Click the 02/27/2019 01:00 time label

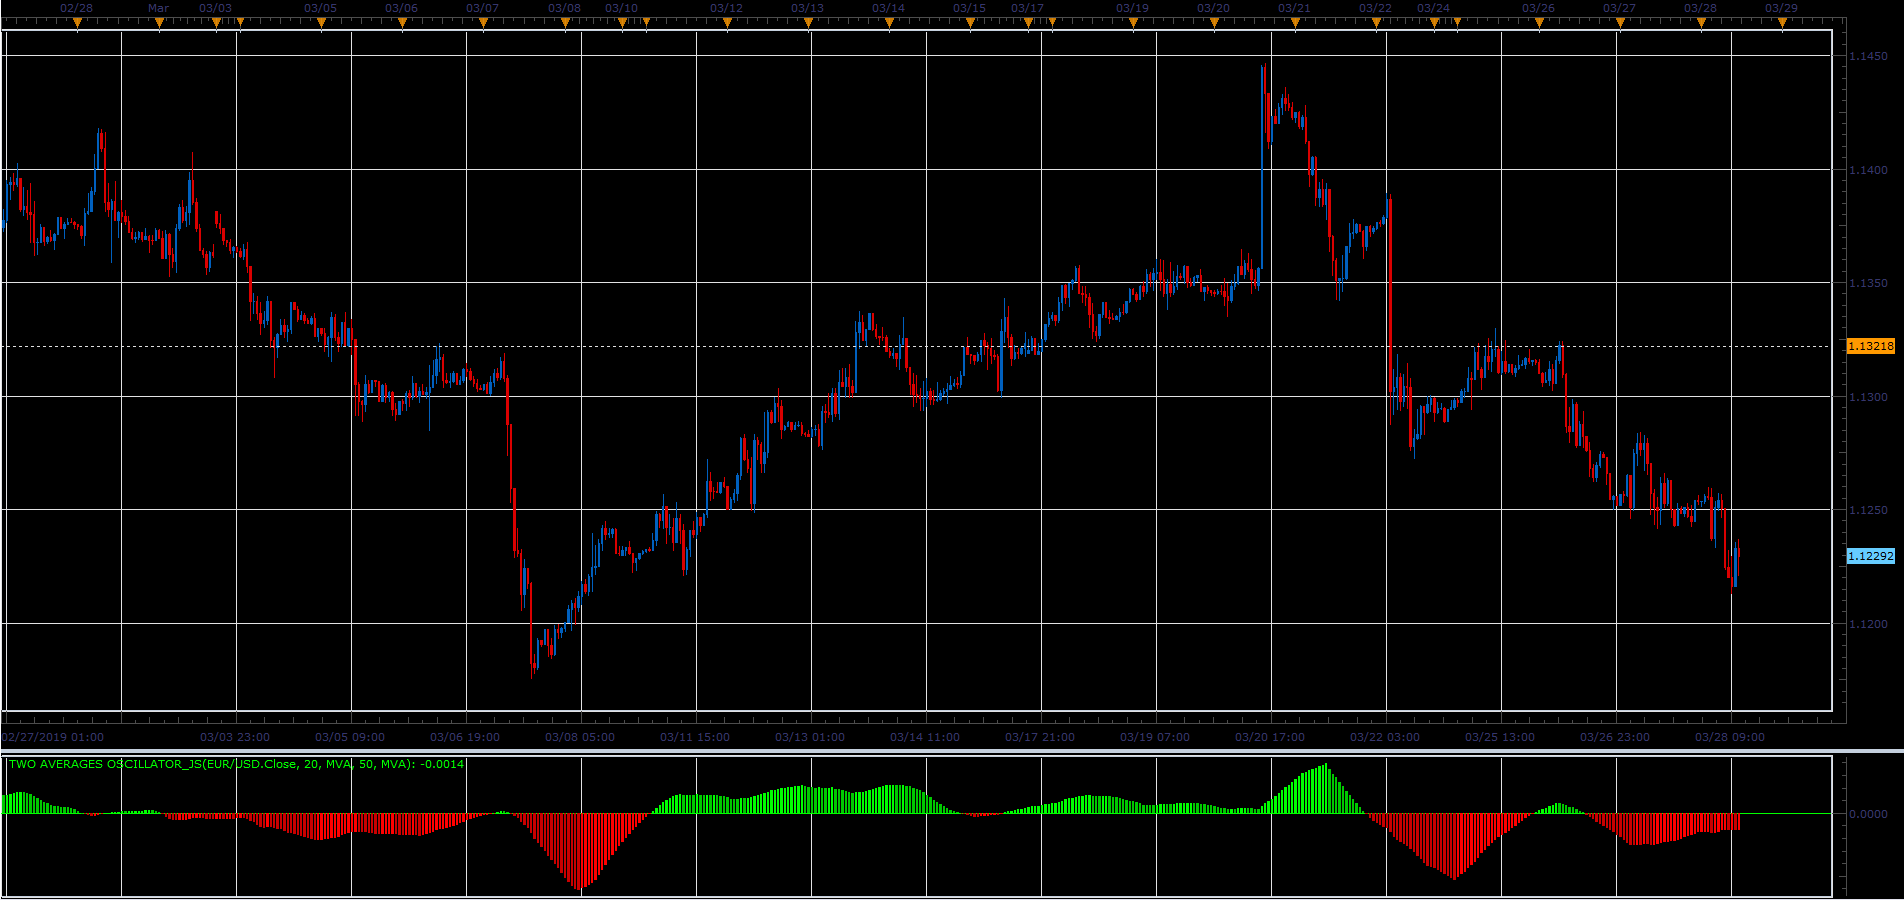pos(53,737)
